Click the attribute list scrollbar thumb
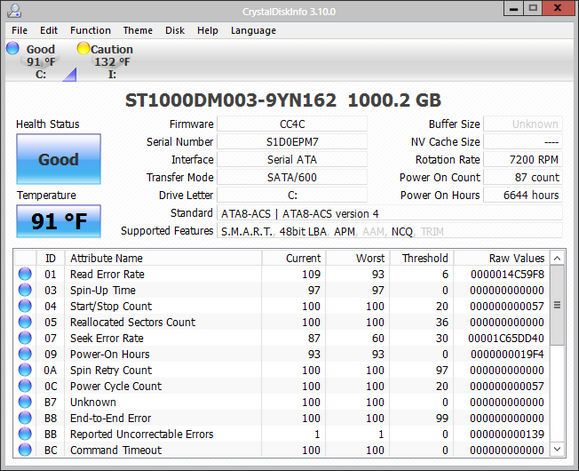Screen dimensions: 579x471 [557, 305]
